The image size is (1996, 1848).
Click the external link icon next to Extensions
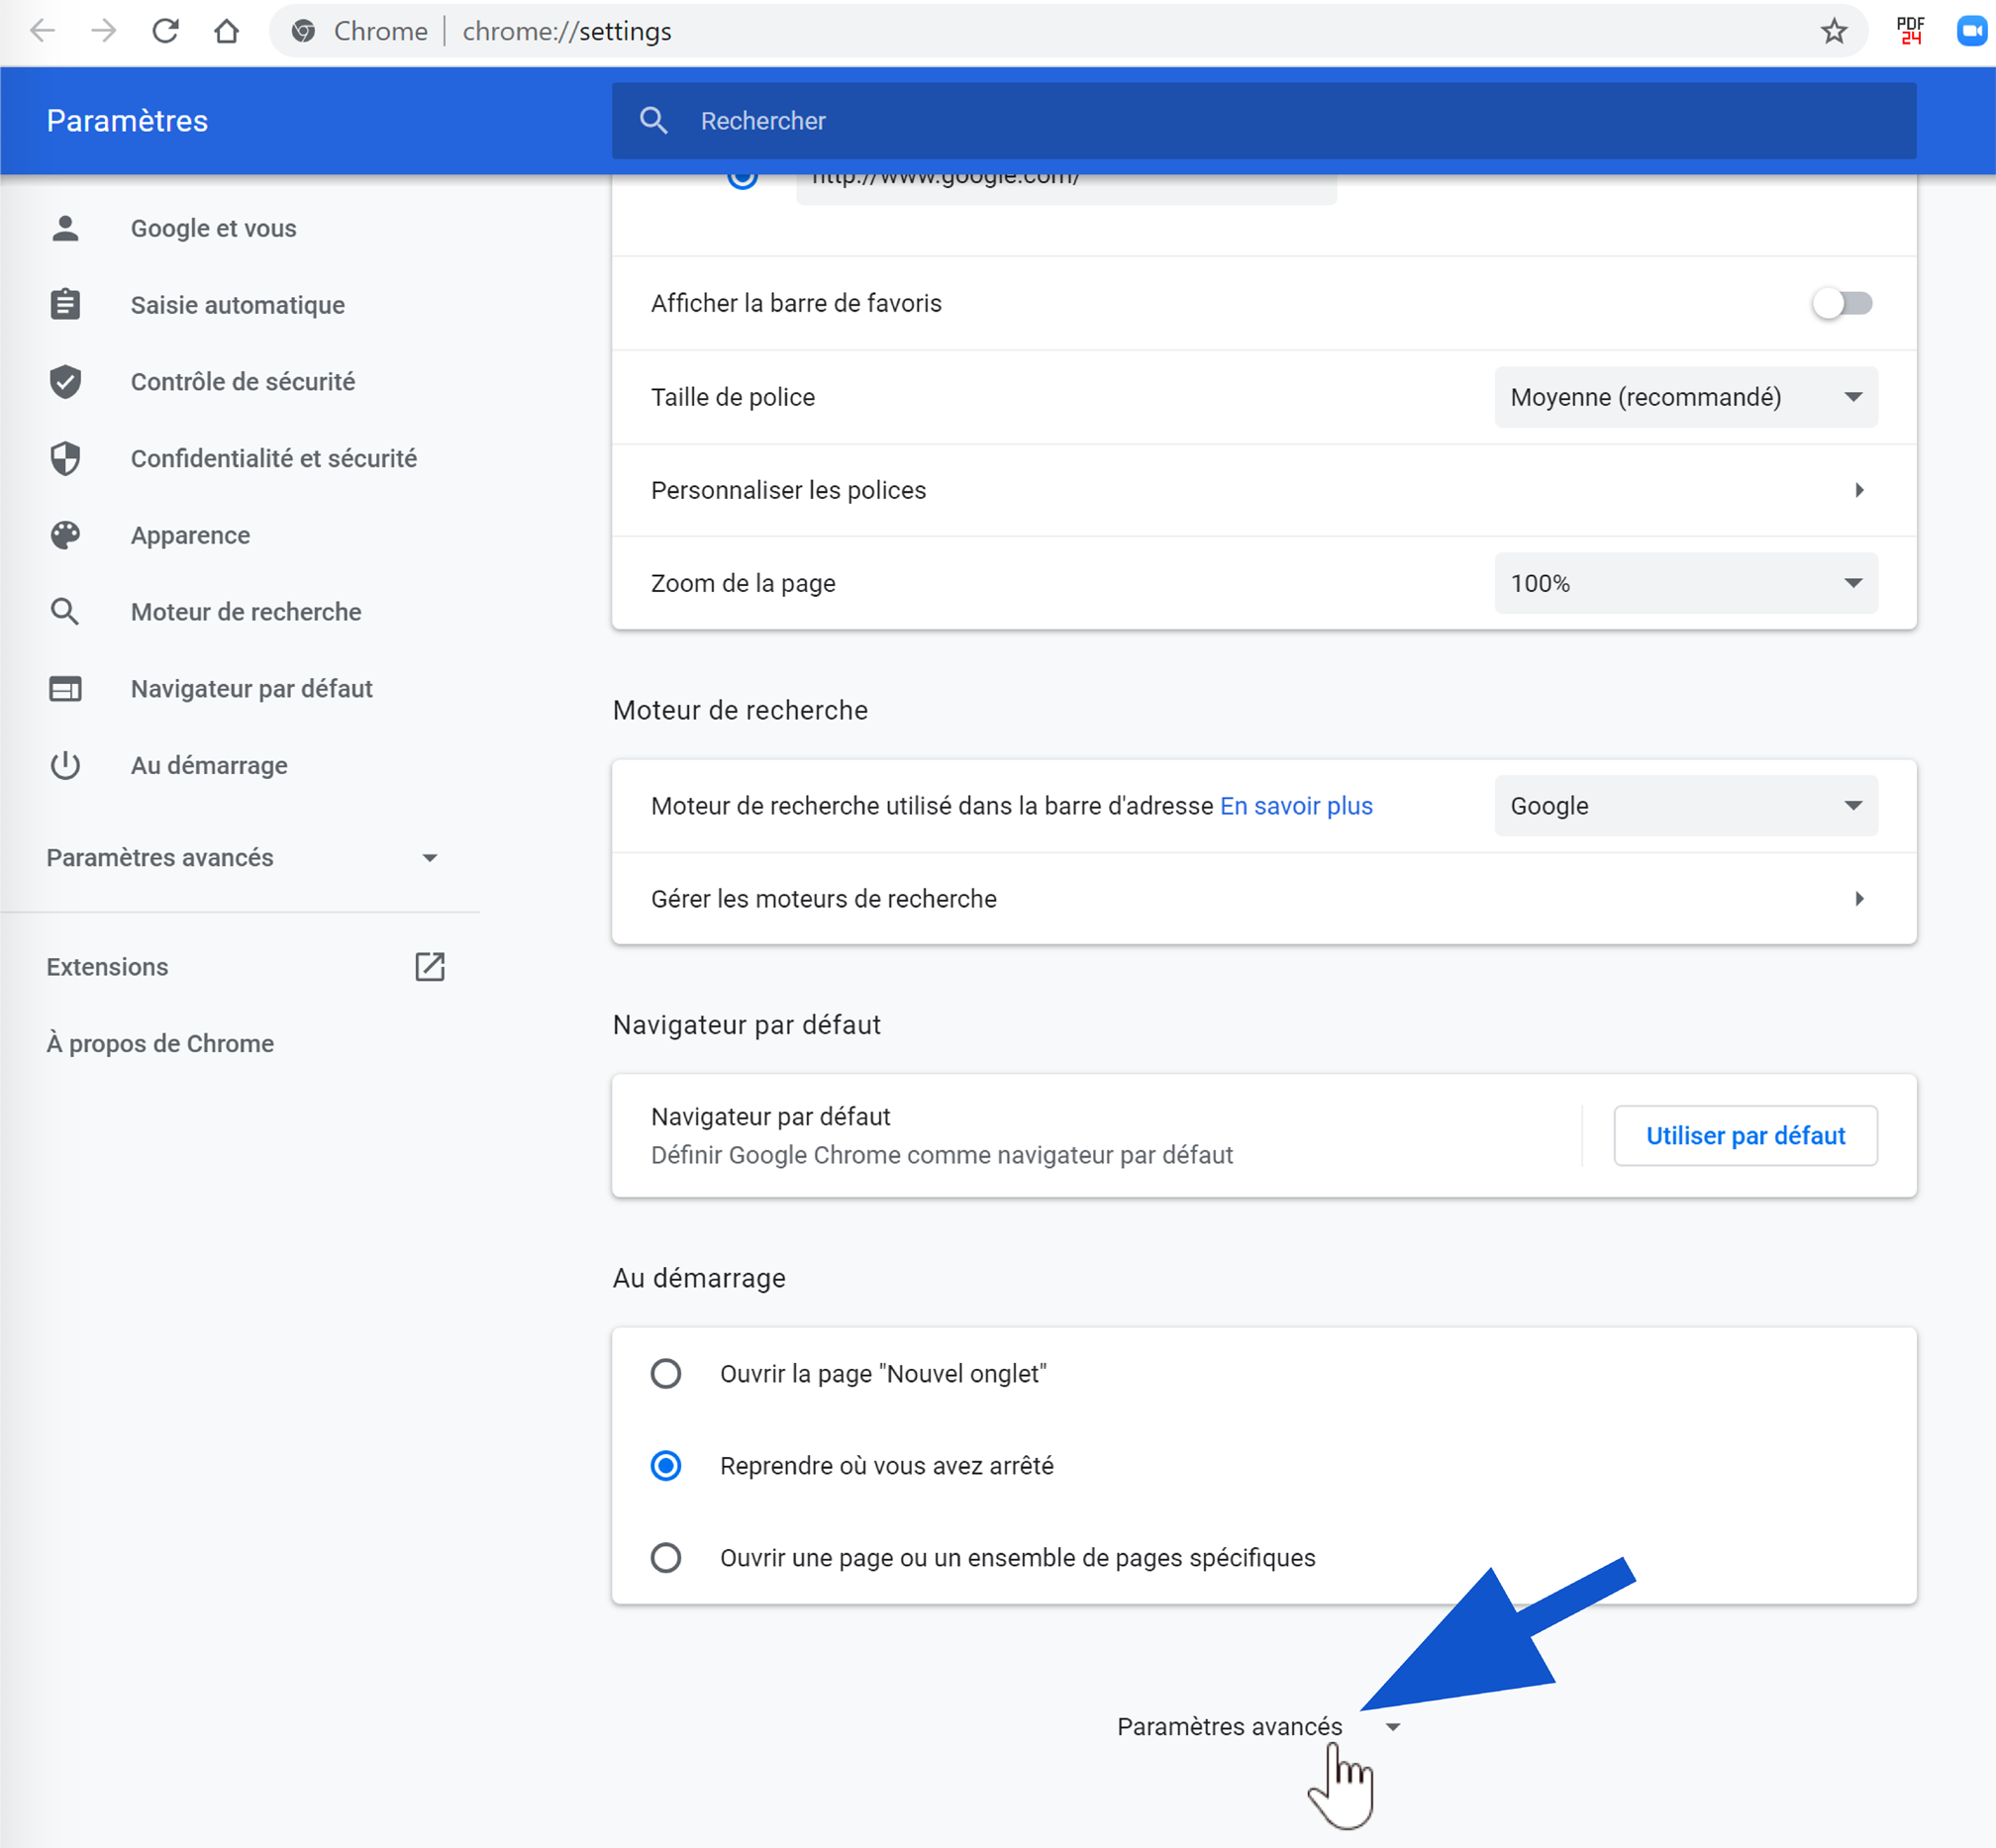pos(430,967)
